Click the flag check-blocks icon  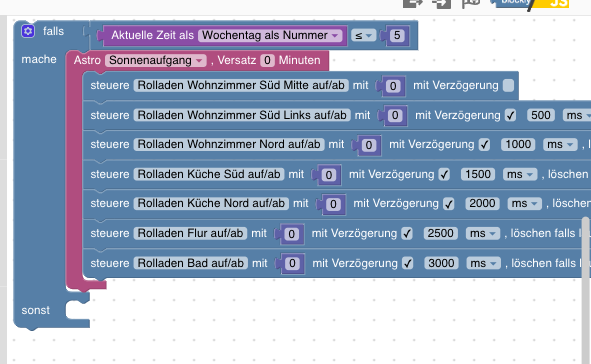click(471, 3)
